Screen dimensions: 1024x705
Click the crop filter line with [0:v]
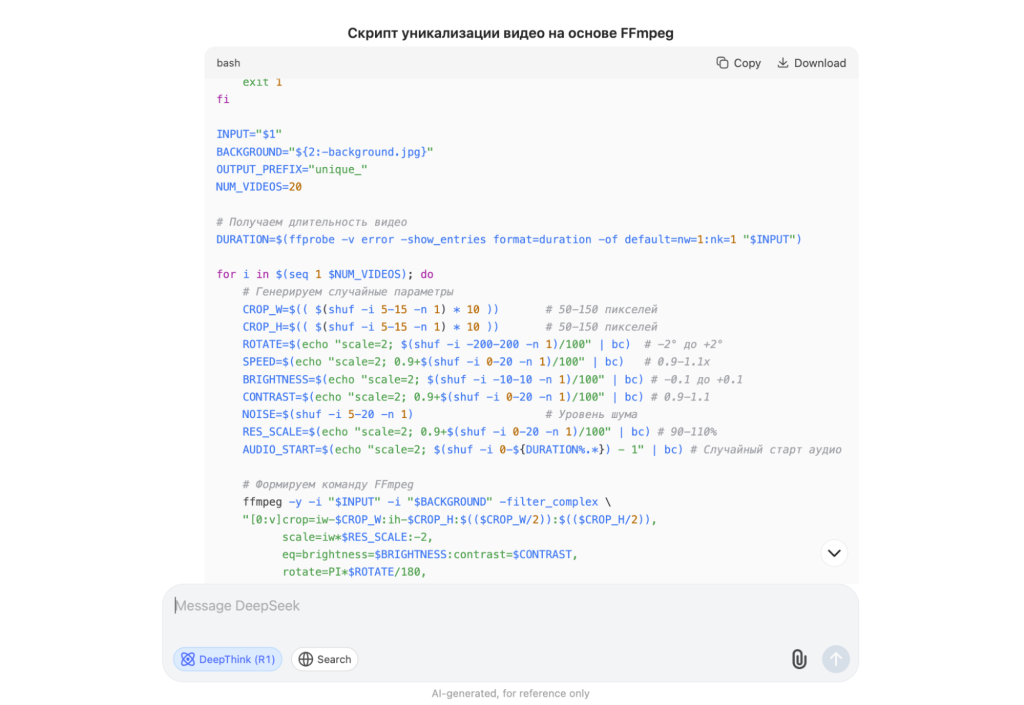pos(449,520)
